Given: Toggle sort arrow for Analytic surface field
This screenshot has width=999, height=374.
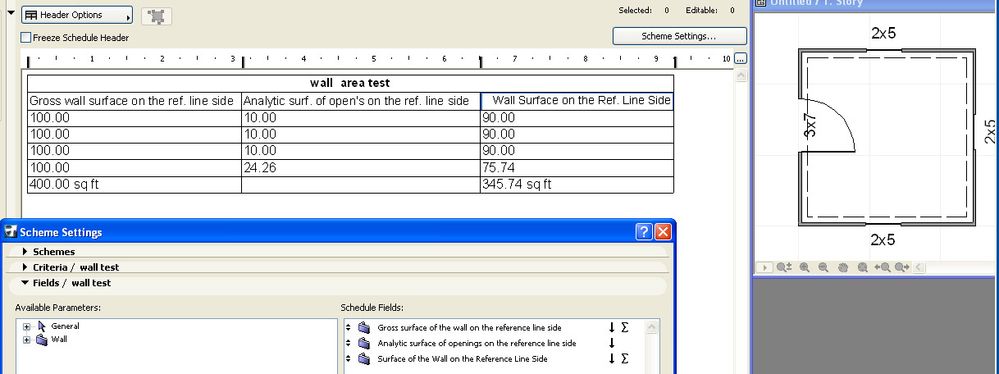Looking at the screenshot, I should click(612, 343).
